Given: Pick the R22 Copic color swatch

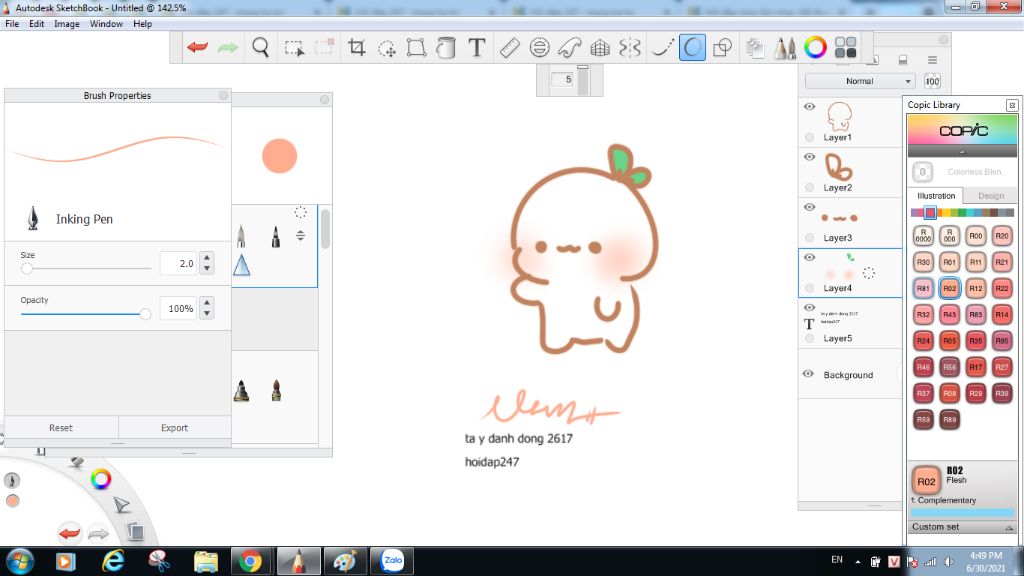Looking at the screenshot, I should 1002,288.
